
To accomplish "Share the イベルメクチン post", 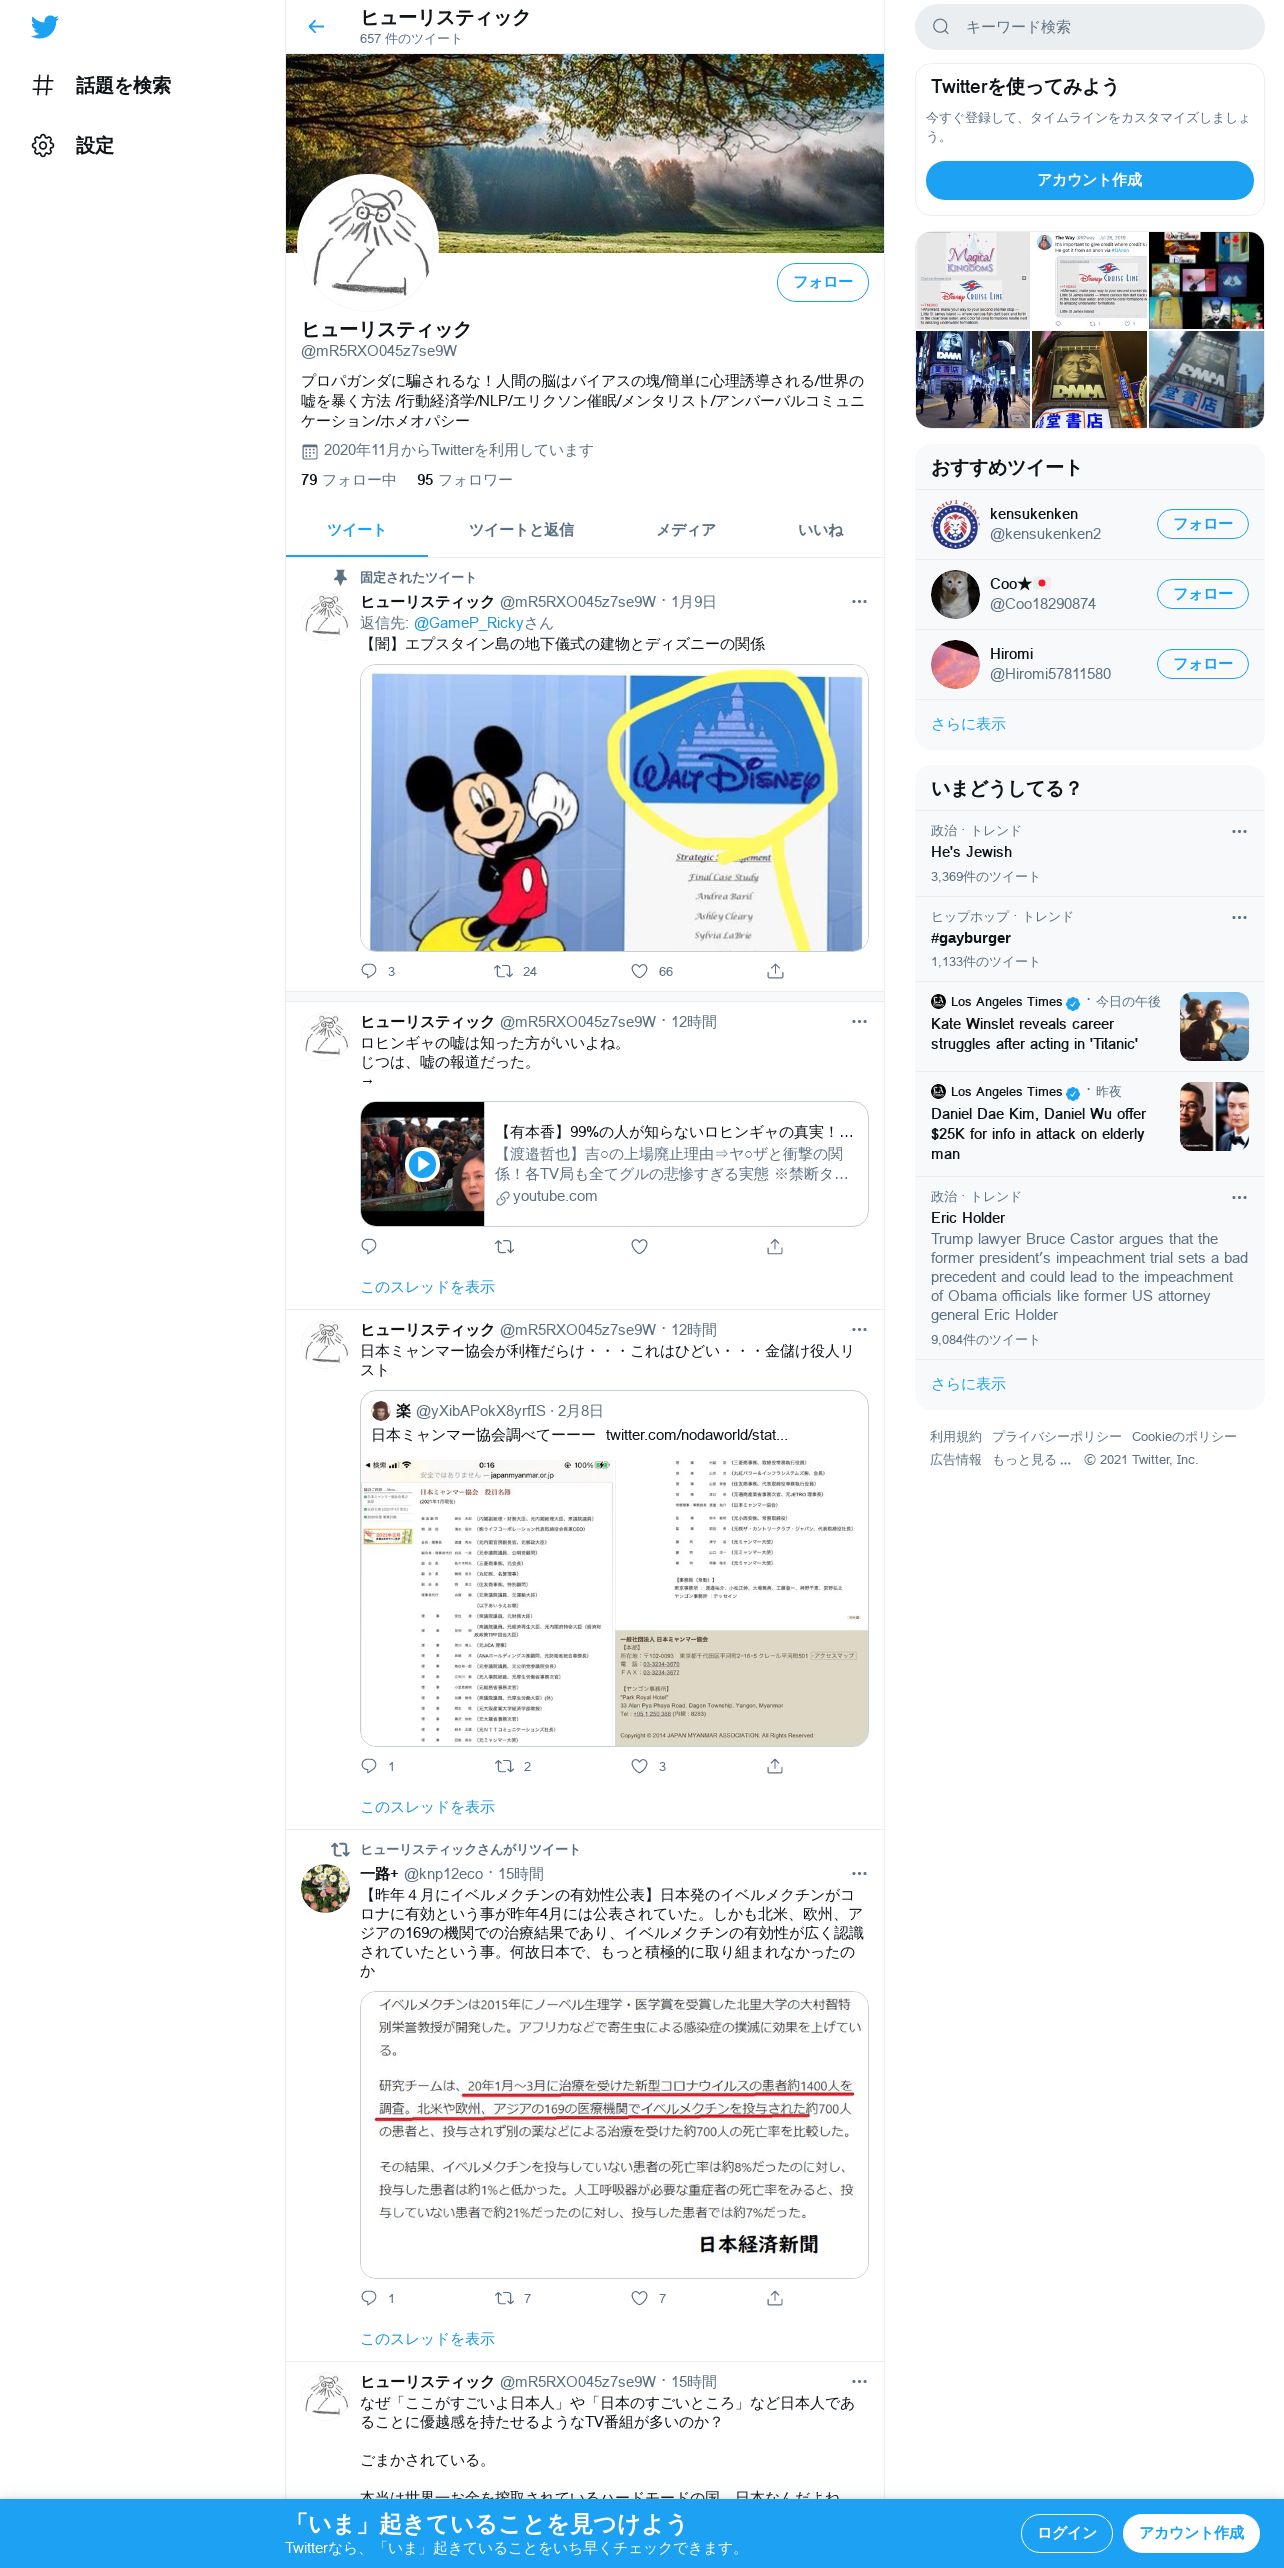I will click(x=775, y=2299).
